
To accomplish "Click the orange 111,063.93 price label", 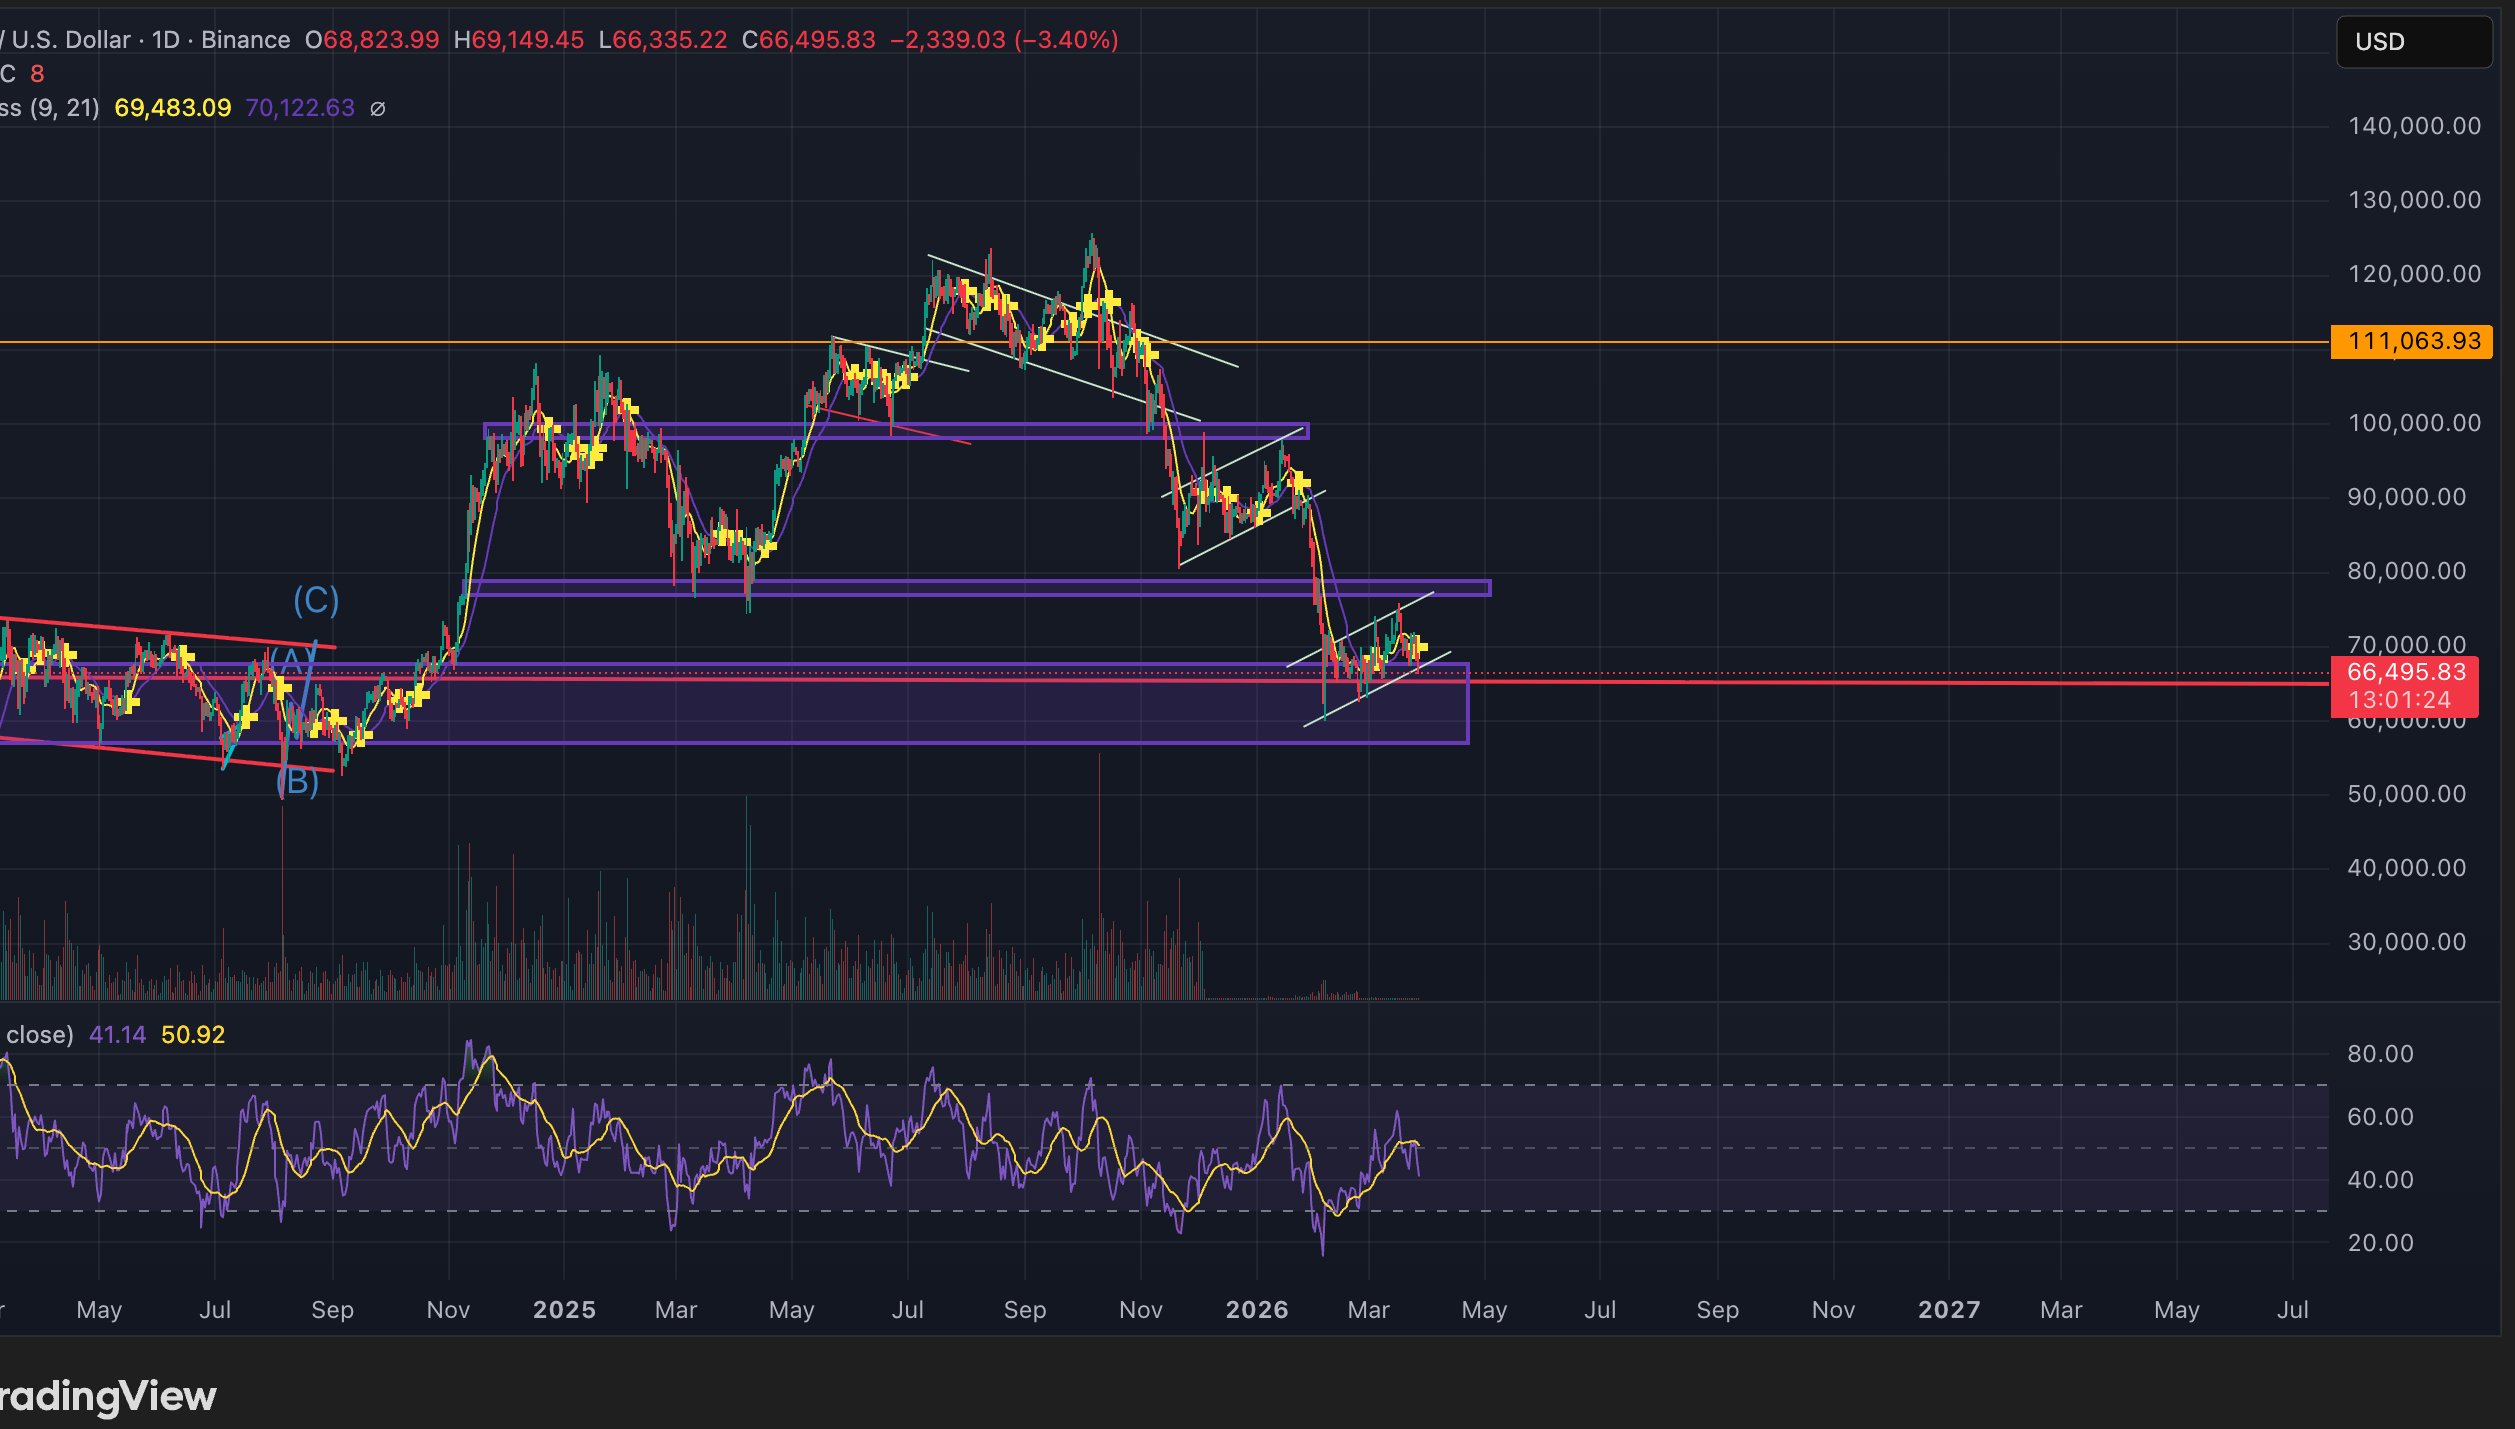I will 2411,342.
